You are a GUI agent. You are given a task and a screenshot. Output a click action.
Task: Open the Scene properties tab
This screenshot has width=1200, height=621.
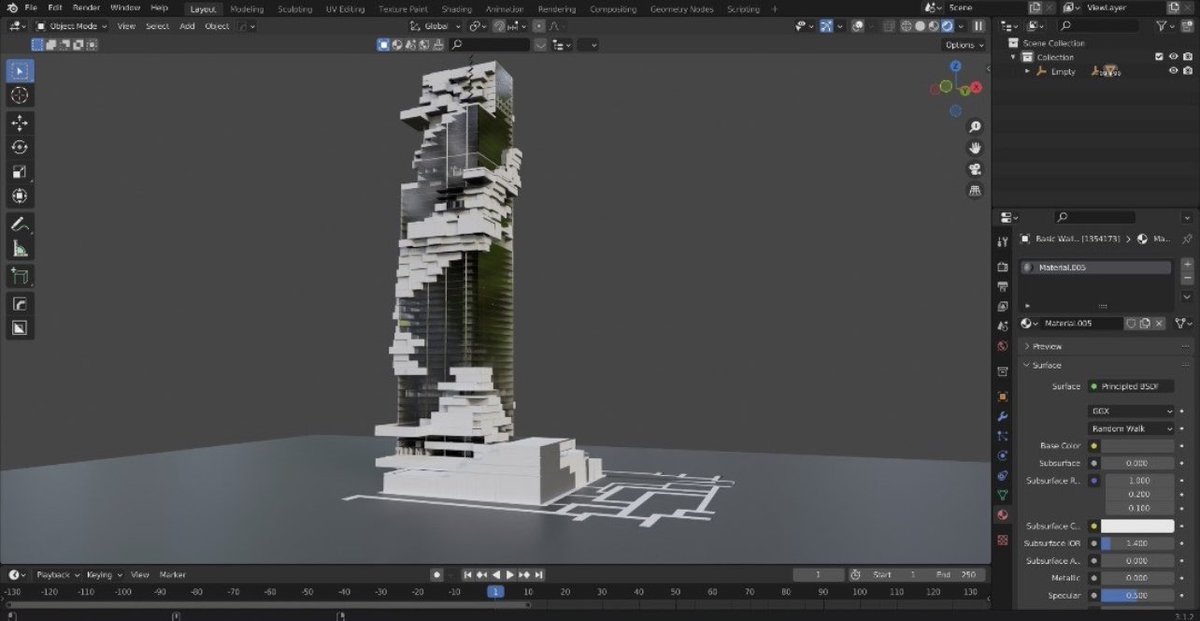[x=1003, y=327]
